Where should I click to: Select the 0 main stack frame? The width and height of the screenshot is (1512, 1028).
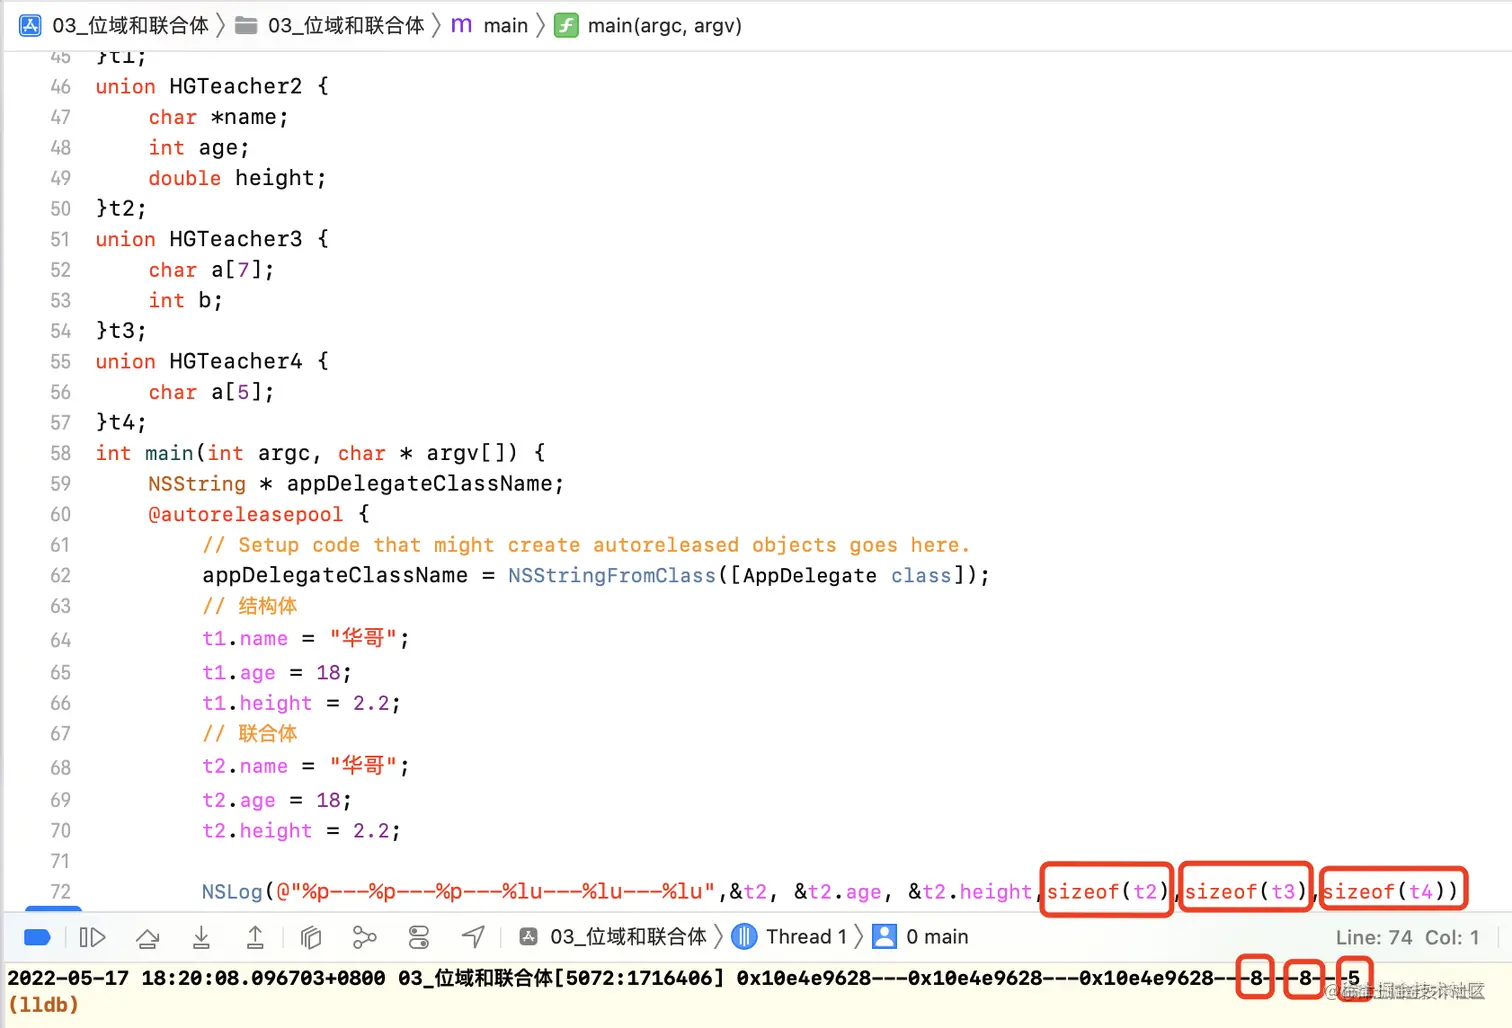(937, 937)
